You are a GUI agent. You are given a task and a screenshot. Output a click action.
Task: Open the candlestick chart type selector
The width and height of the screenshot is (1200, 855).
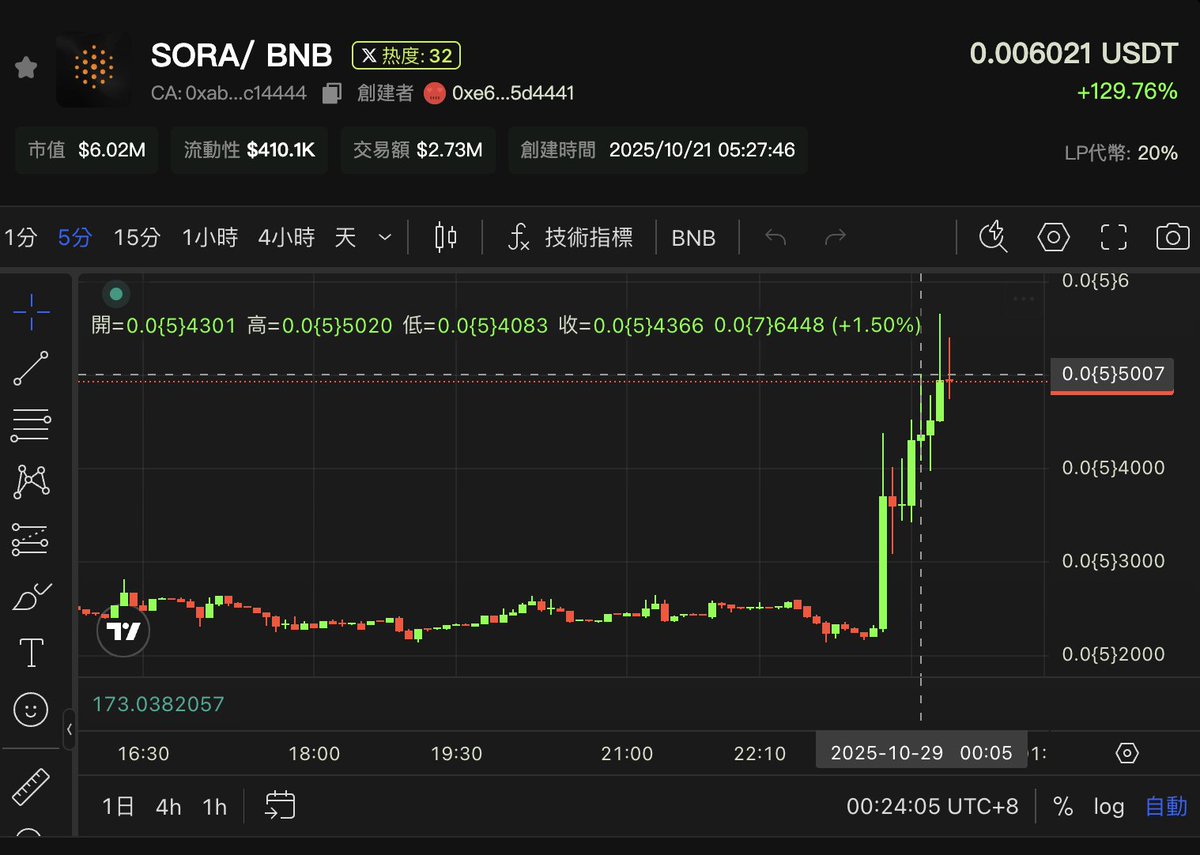tap(445, 238)
